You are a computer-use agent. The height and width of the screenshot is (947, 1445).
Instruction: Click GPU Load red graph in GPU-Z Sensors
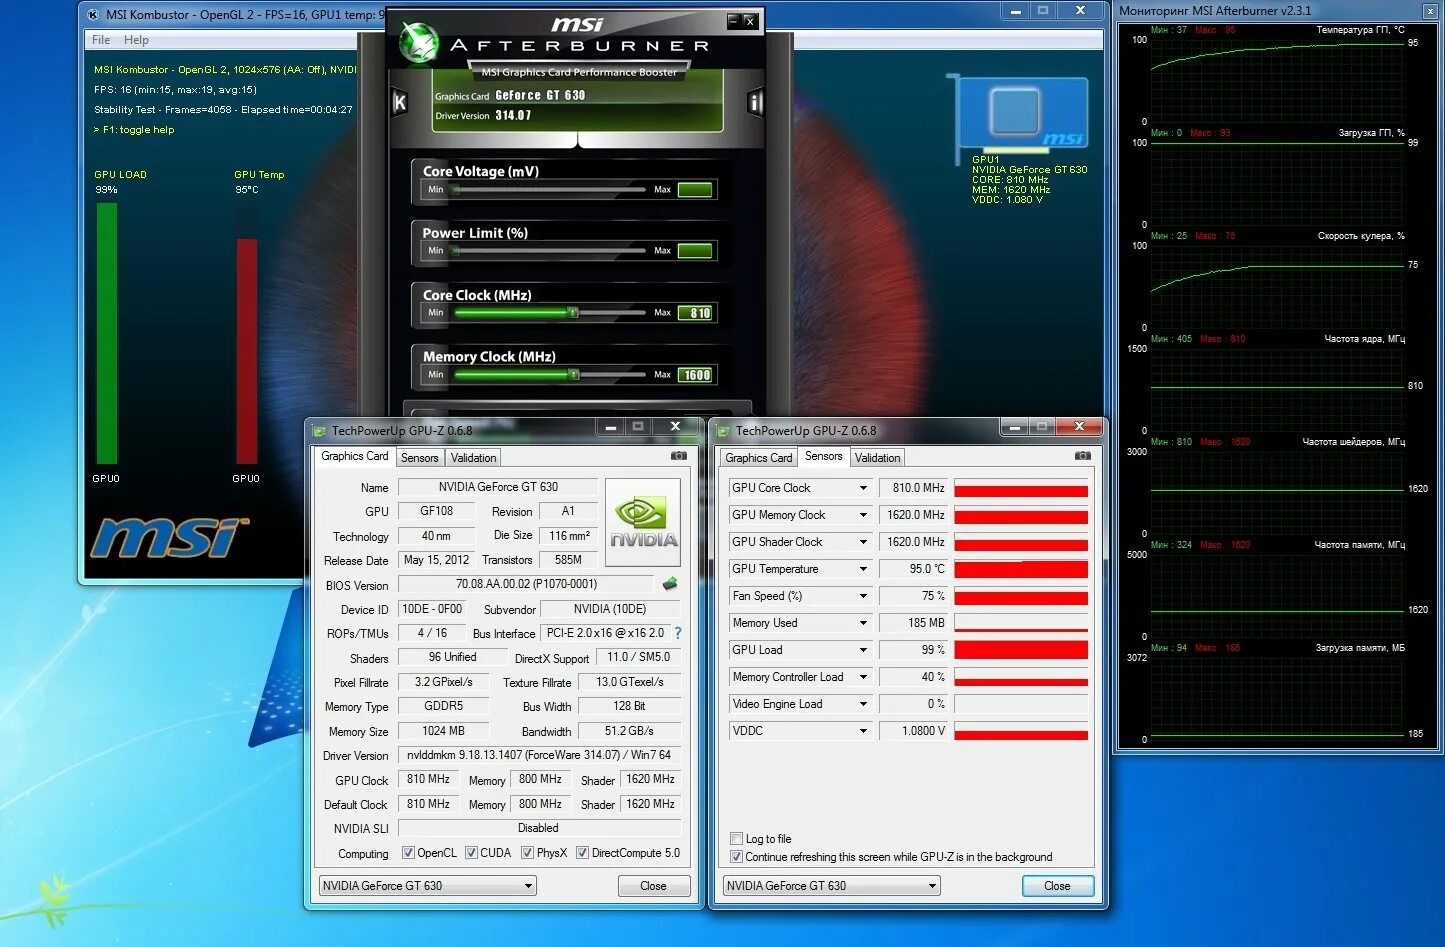coord(1021,650)
